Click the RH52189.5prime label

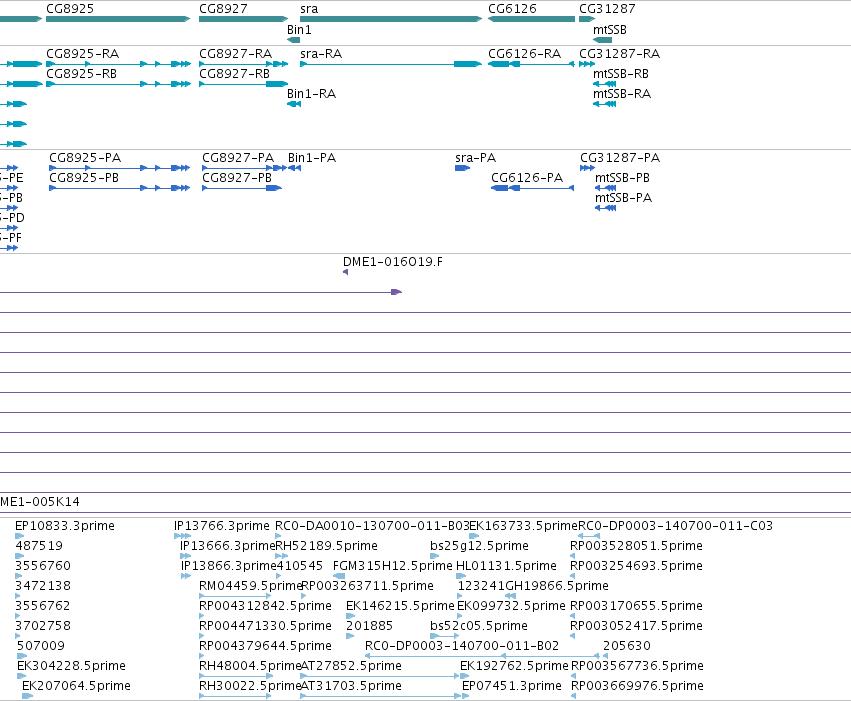pyautogui.click(x=327, y=546)
